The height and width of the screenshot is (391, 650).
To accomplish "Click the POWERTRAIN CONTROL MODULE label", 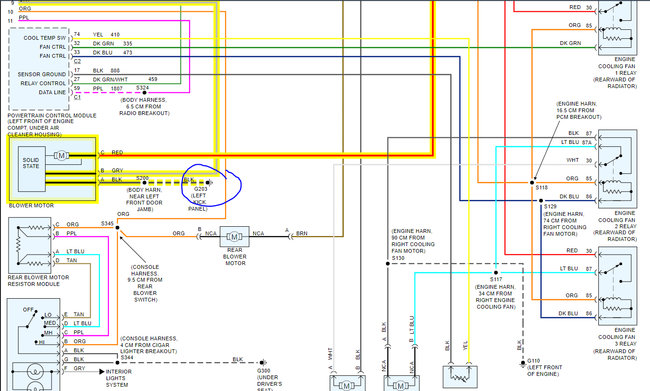I will (52, 115).
